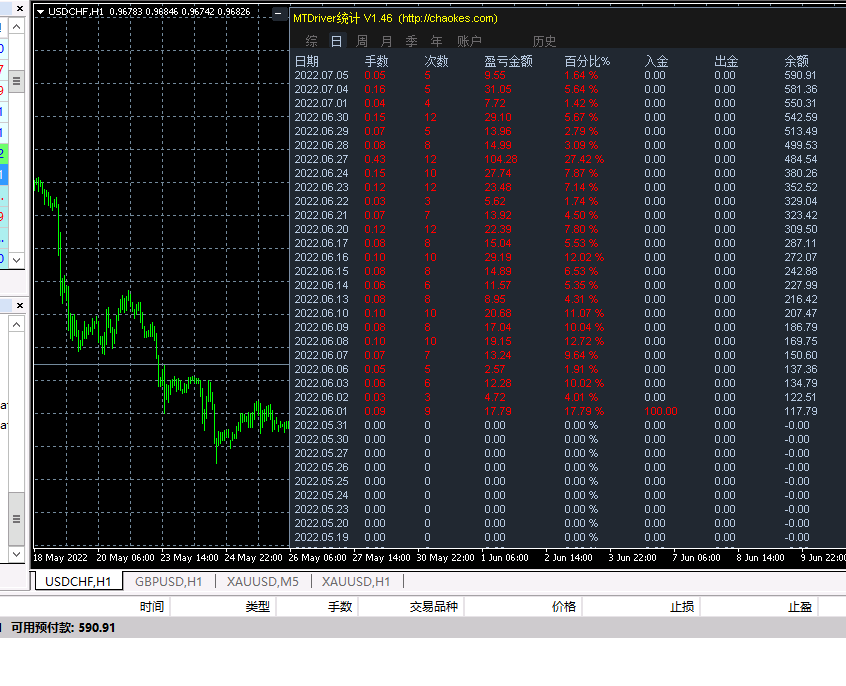This screenshot has height=686, width=846.
Task: Click the 可用预付款: 590.91 status text
Action: (x=63, y=628)
